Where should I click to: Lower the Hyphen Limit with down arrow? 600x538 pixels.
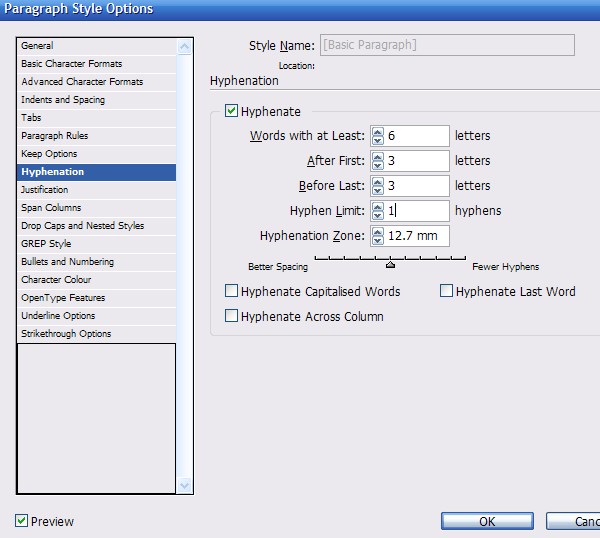(x=378, y=215)
